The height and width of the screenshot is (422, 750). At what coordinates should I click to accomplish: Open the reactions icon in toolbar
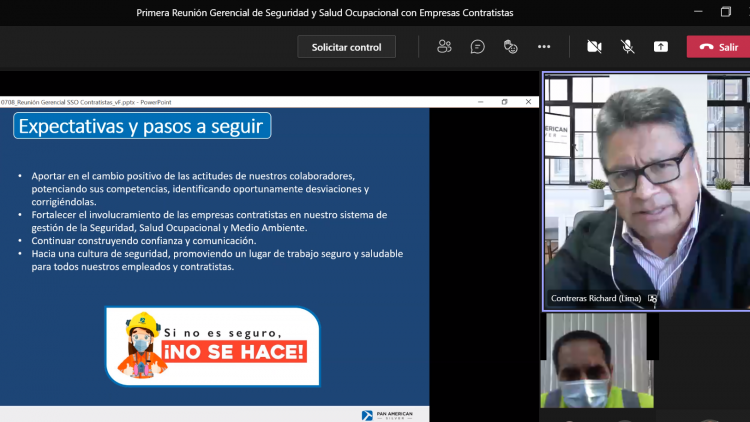click(x=511, y=47)
